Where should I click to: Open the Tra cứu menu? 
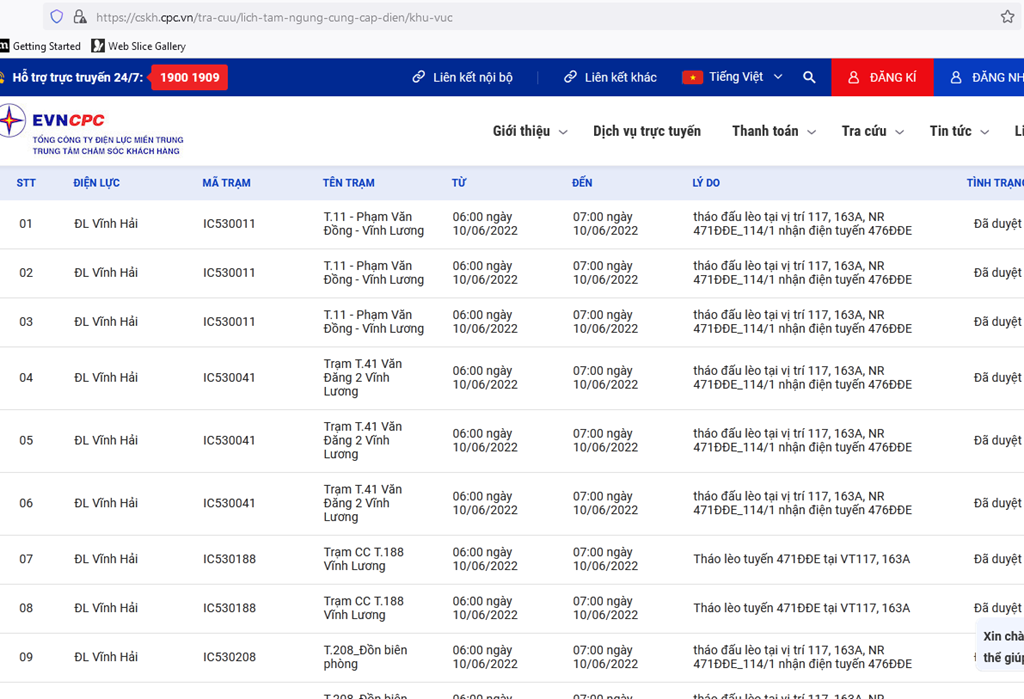click(x=872, y=131)
